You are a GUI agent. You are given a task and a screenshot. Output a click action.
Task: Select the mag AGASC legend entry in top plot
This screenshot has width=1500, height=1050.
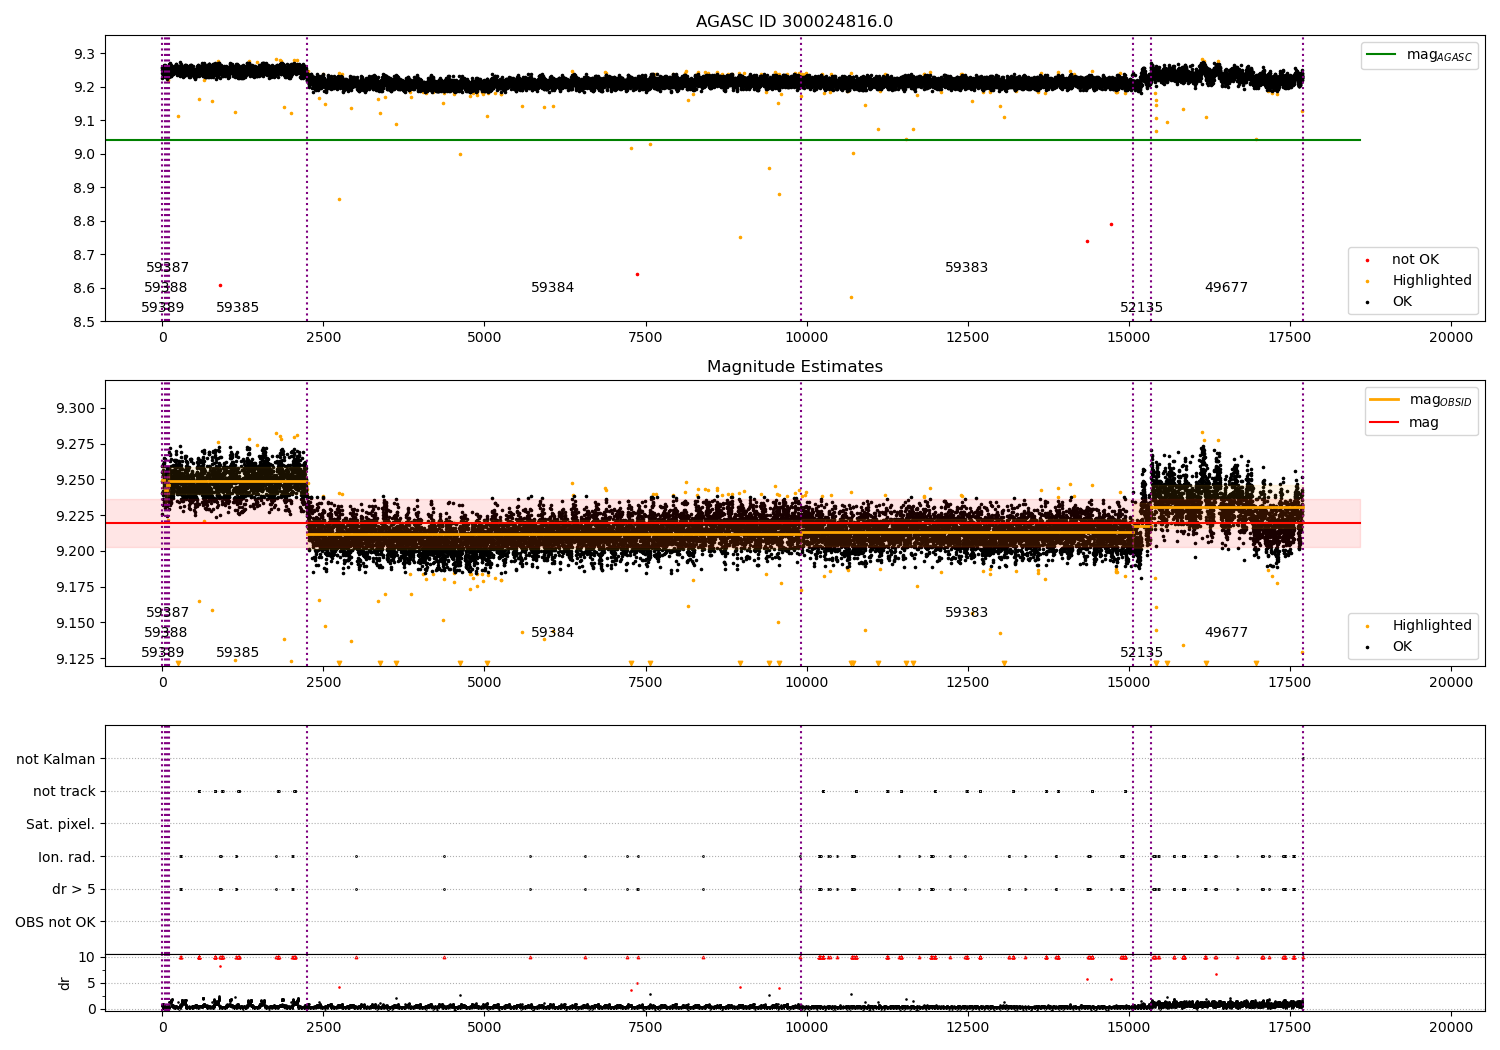pos(1418,55)
